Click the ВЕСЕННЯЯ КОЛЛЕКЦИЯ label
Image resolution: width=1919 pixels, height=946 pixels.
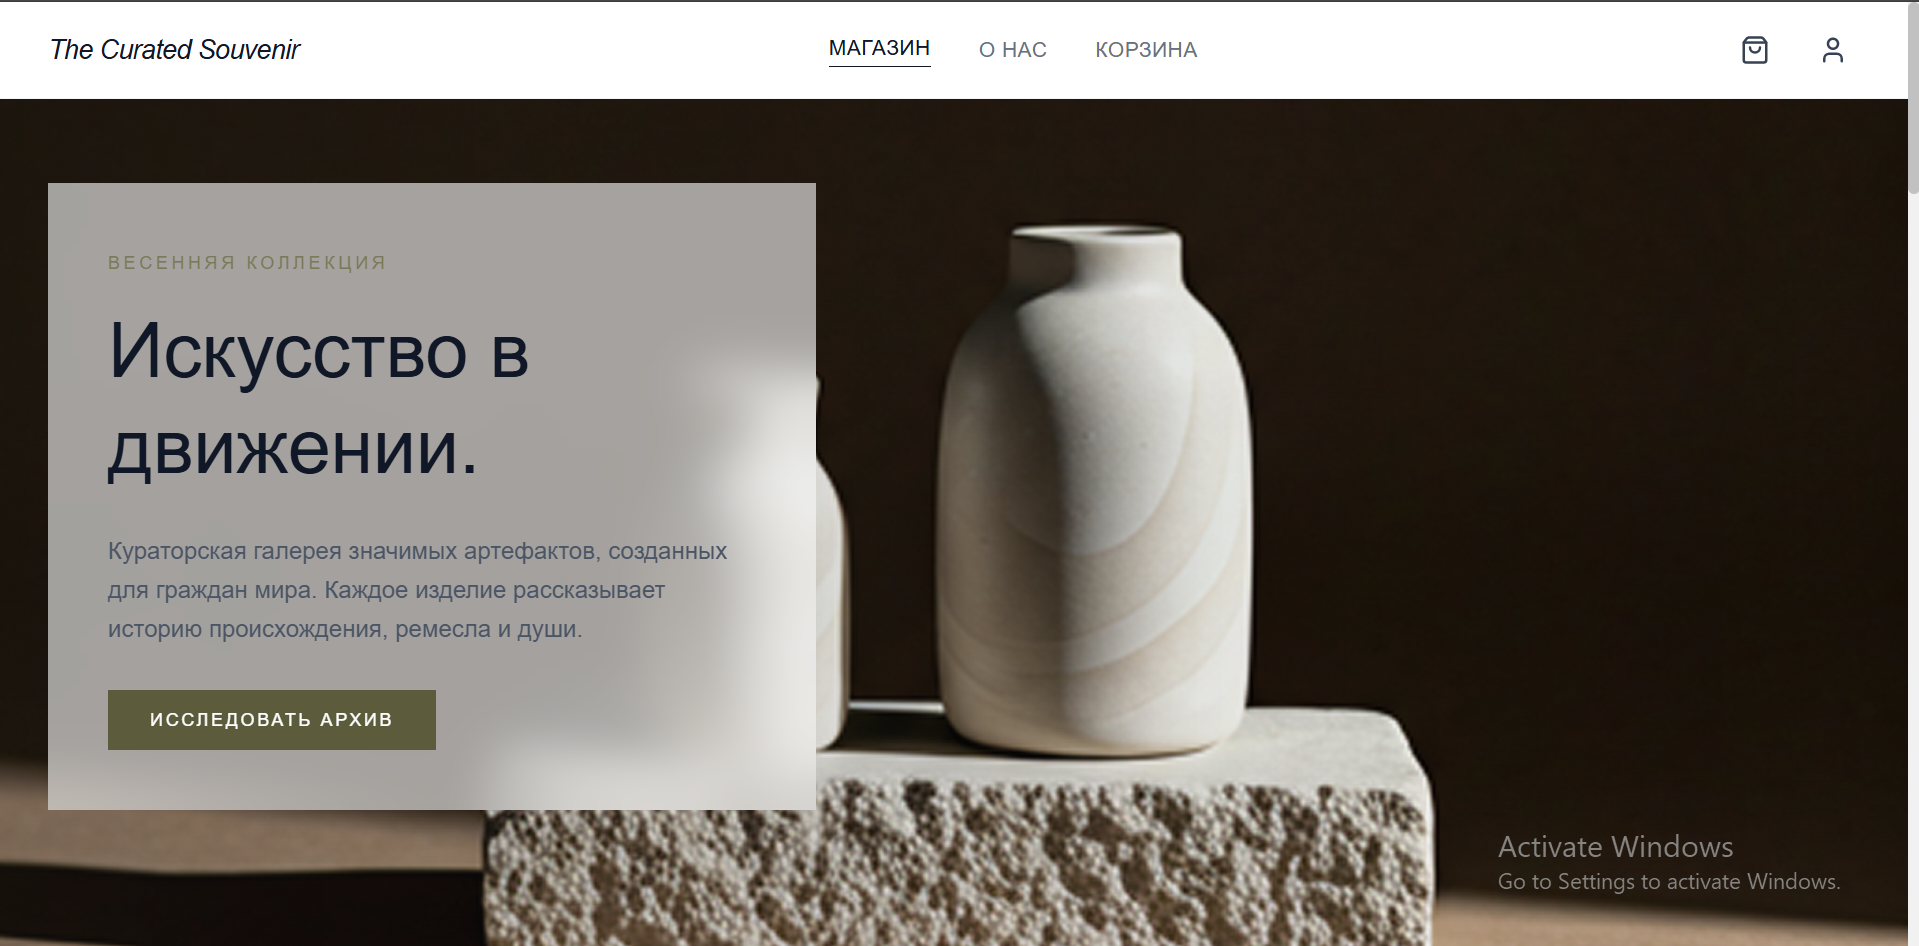pos(247,263)
